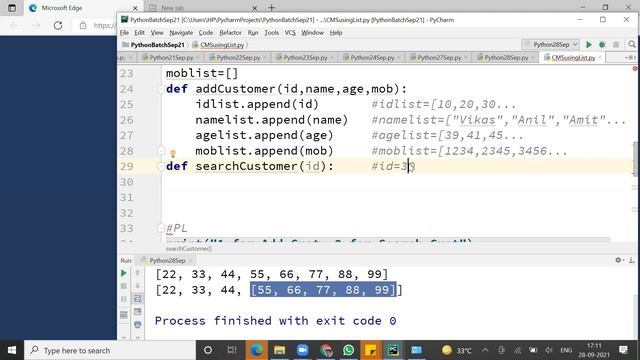
Task: Open the Help menu
Action: coord(336,33)
